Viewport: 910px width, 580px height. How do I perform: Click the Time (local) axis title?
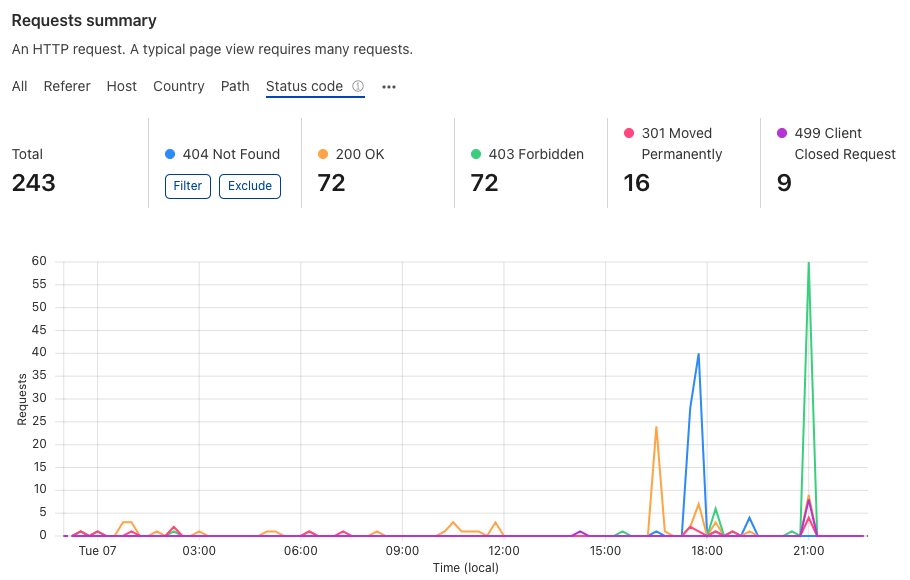(465, 568)
